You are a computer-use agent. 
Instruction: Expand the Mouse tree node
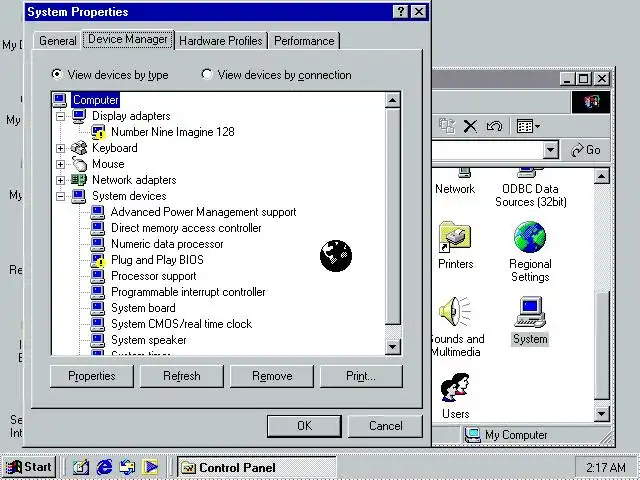coord(60,164)
